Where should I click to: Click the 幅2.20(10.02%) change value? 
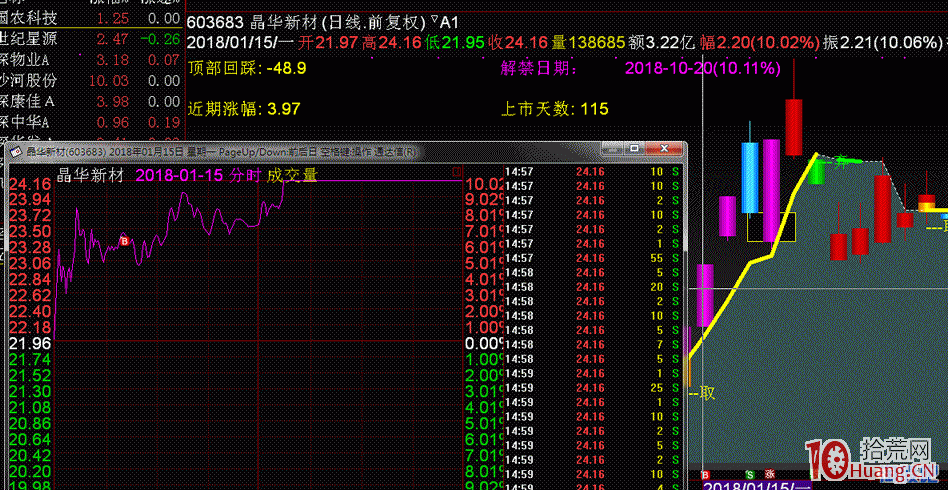pos(759,43)
